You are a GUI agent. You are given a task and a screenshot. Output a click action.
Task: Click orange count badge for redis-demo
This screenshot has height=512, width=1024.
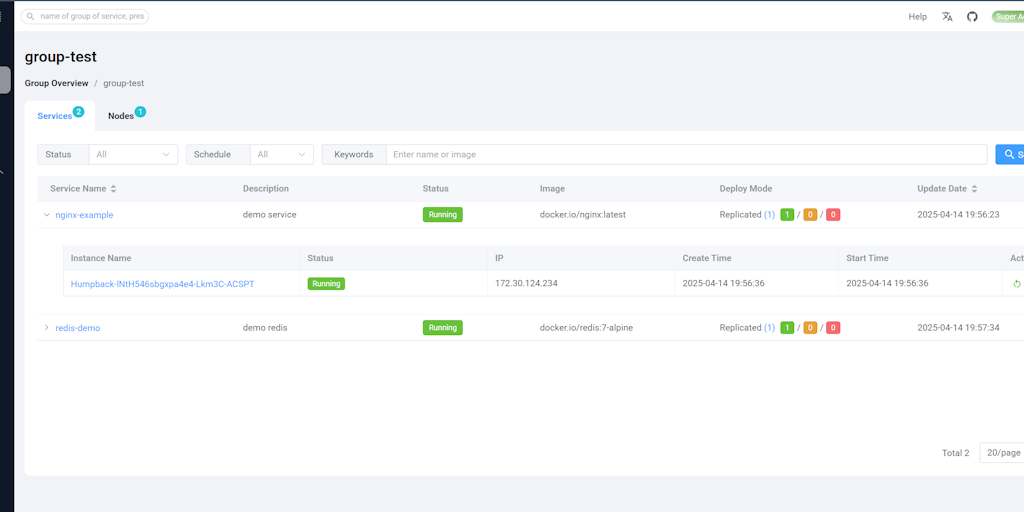(810, 328)
